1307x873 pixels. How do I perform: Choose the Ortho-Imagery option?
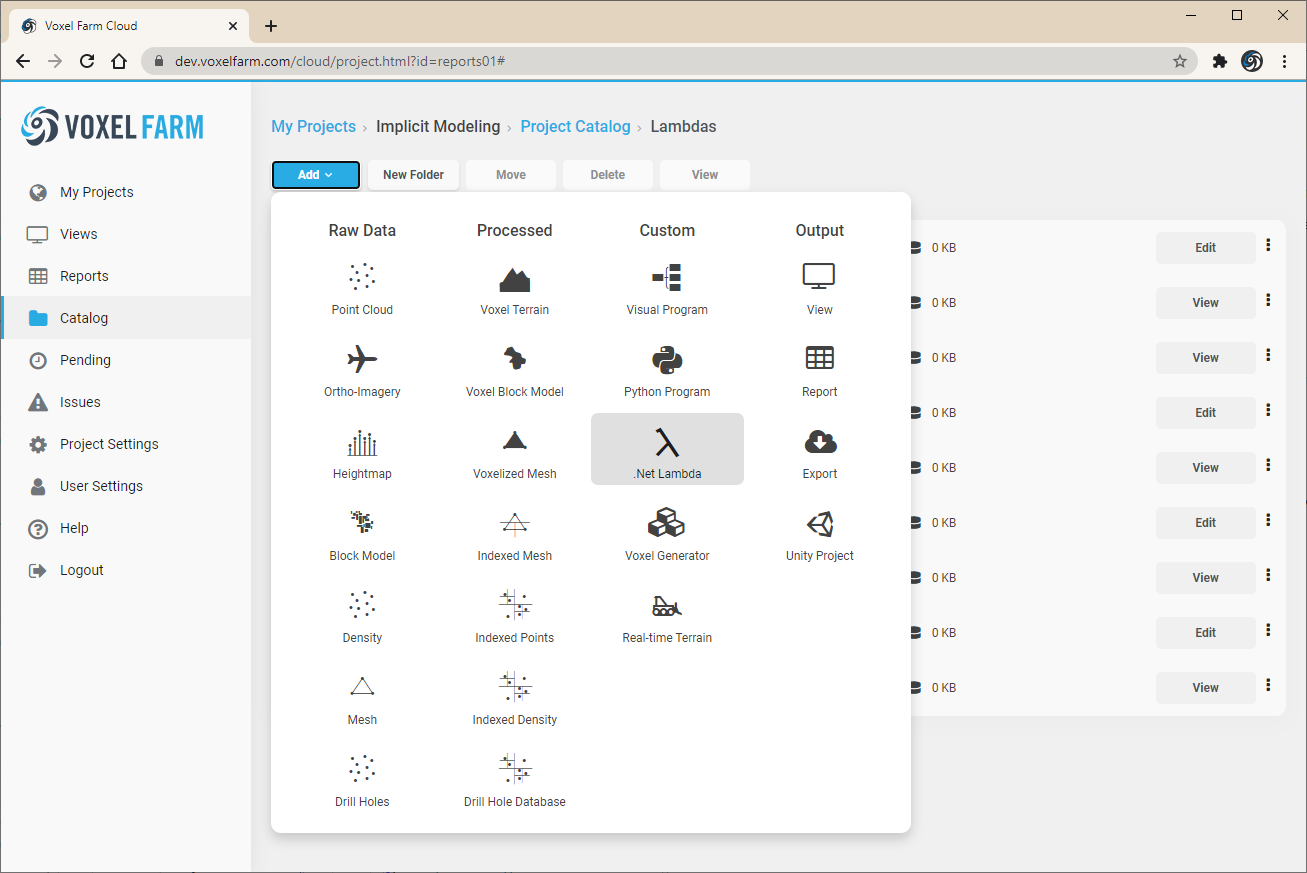point(362,372)
